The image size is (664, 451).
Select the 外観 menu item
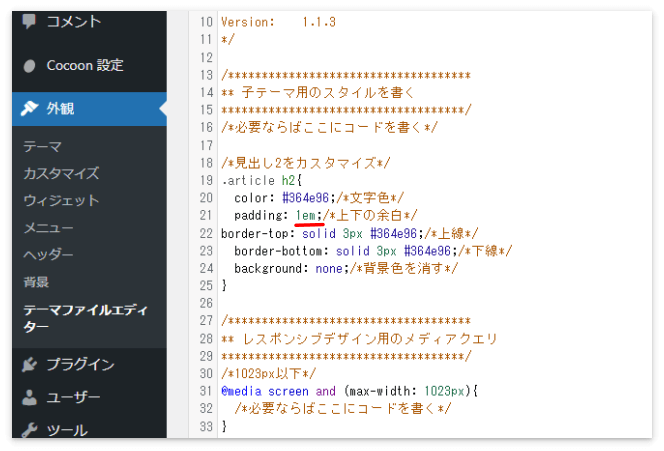click(89, 109)
